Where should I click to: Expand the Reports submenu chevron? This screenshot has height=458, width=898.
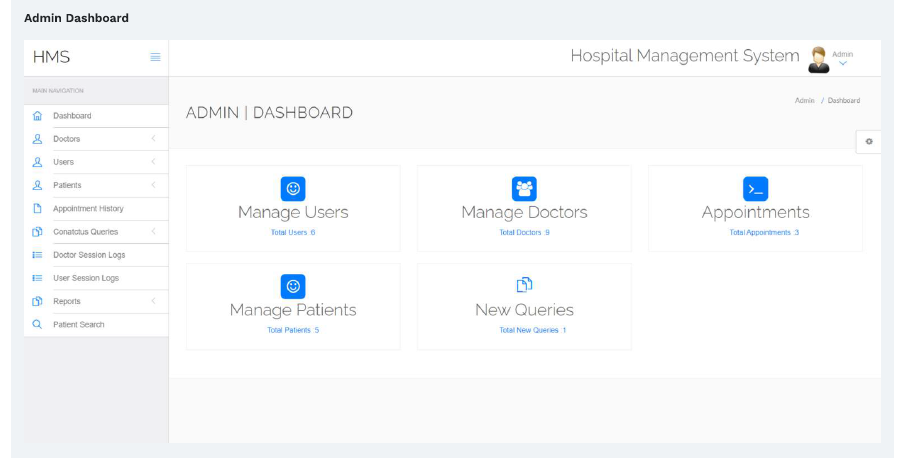point(153,301)
